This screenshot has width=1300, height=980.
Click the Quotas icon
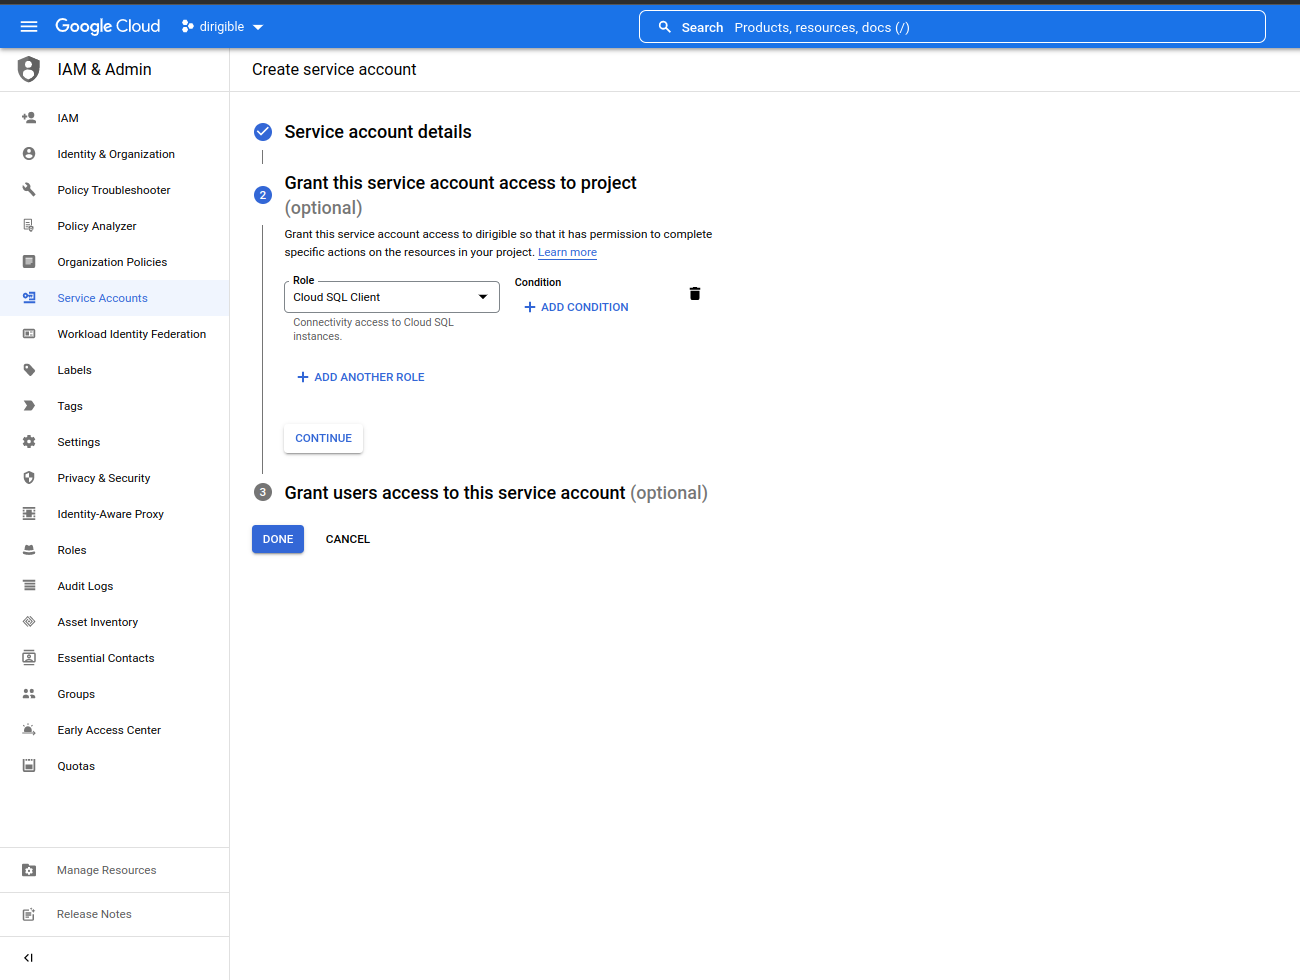click(x=29, y=766)
